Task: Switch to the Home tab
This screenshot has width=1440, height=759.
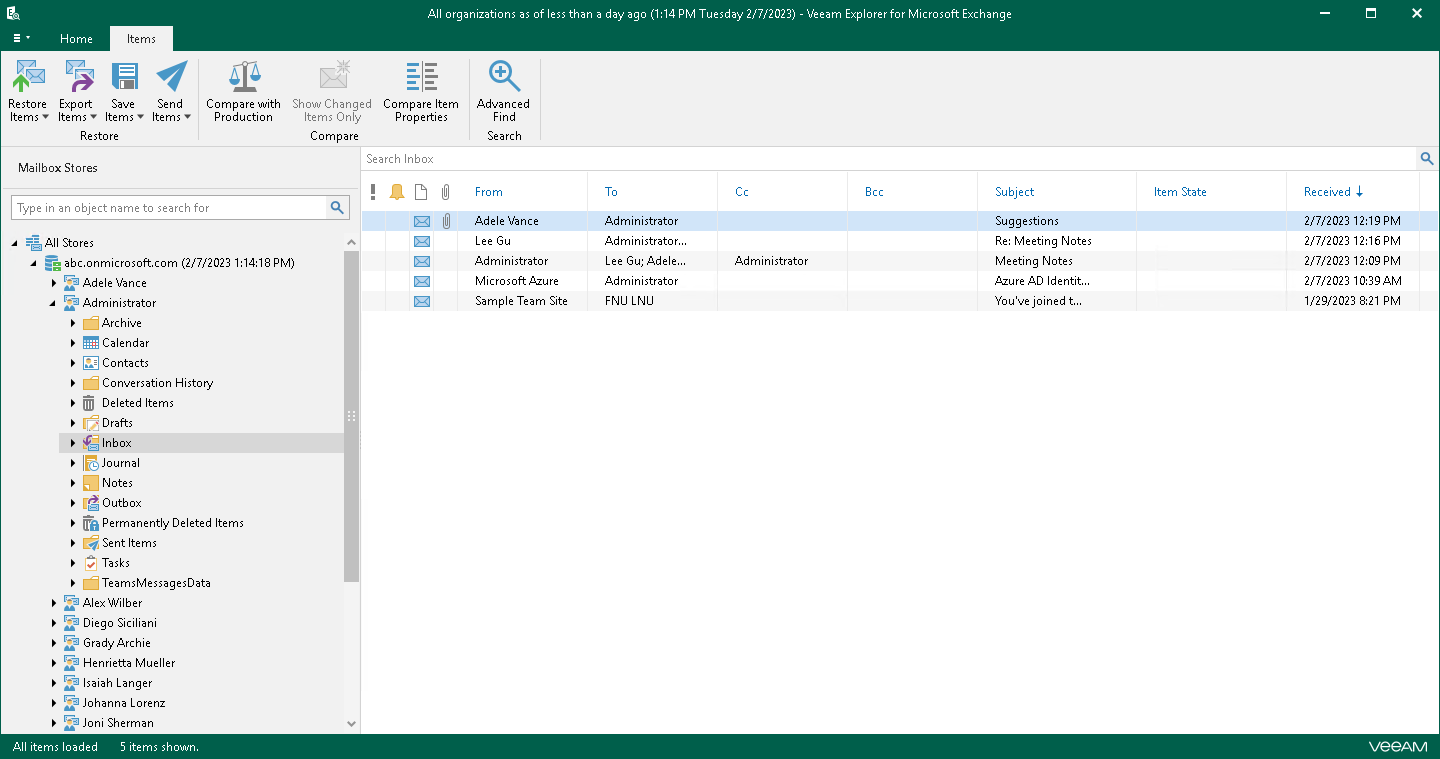Action: (76, 39)
